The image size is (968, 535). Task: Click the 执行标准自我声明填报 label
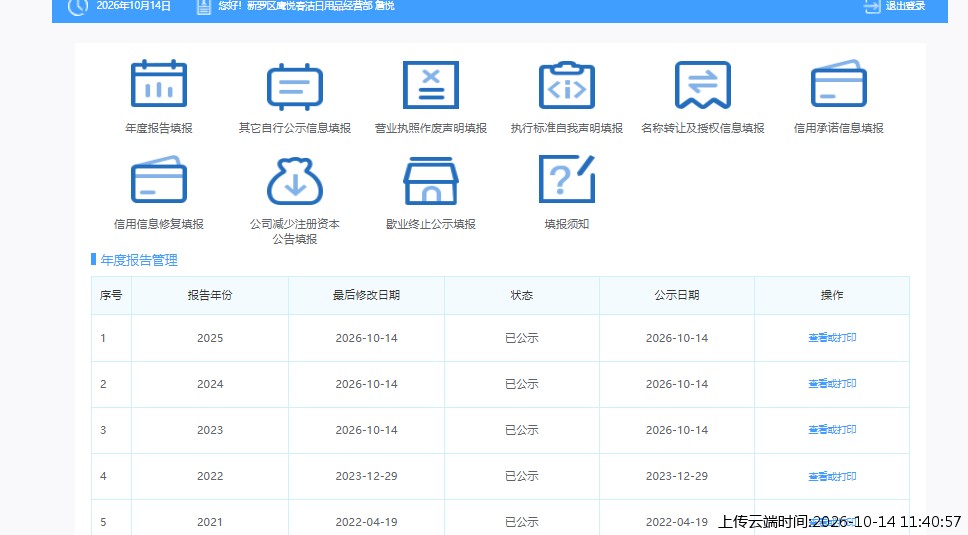(x=566, y=128)
